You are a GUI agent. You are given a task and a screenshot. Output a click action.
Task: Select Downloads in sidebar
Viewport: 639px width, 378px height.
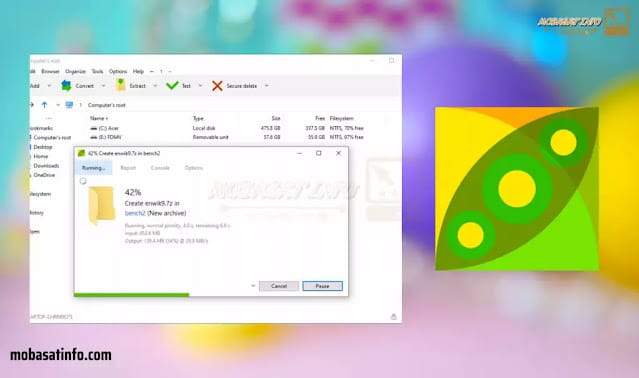(x=46, y=166)
